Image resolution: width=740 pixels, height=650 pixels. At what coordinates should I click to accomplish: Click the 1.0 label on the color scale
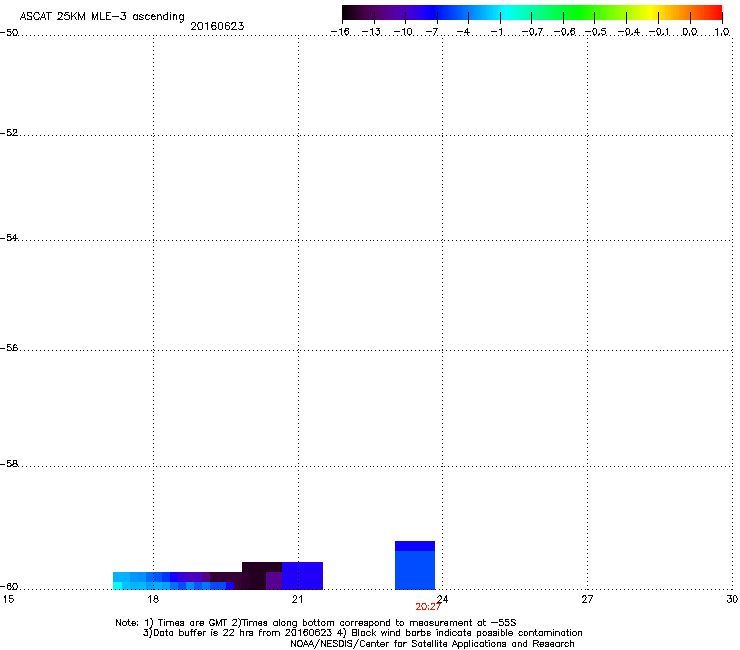point(722,32)
